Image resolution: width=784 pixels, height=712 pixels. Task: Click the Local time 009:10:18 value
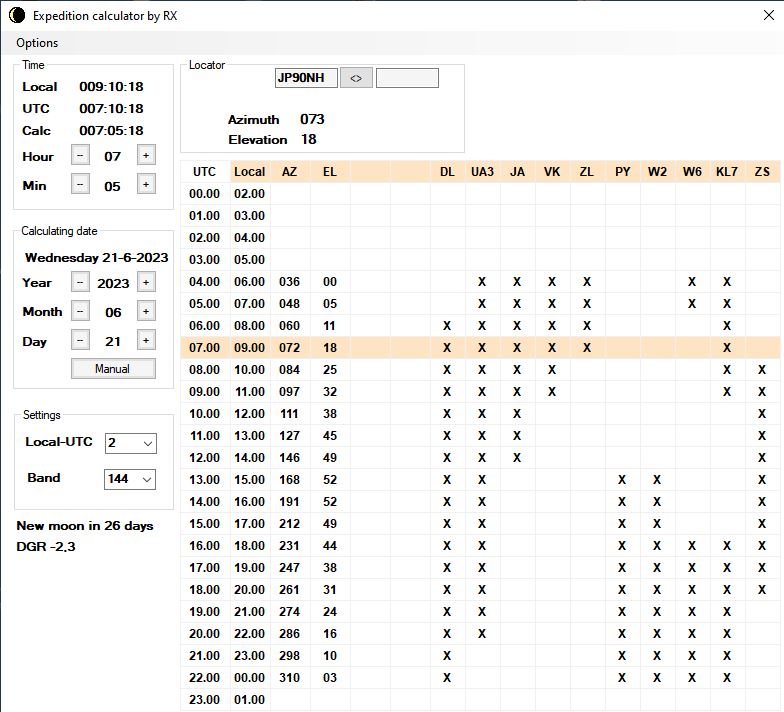pyautogui.click(x=112, y=86)
